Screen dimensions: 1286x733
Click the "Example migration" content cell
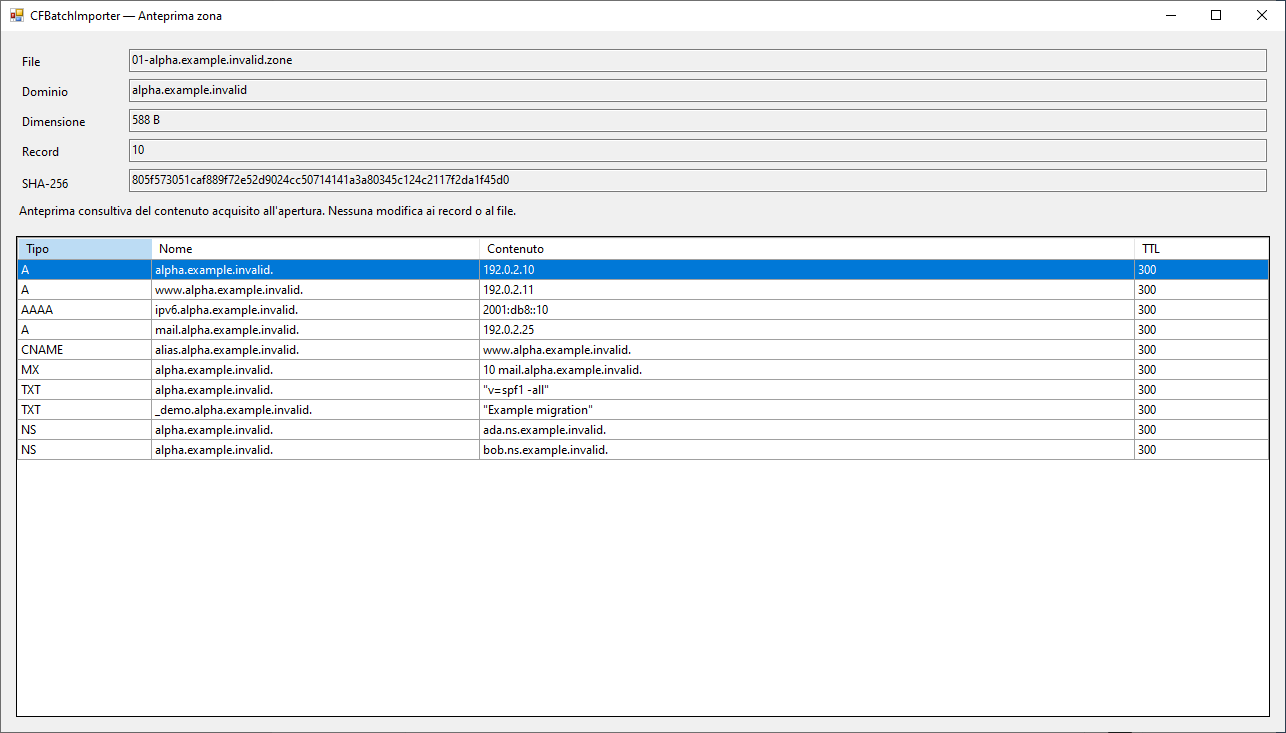coord(807,410)
